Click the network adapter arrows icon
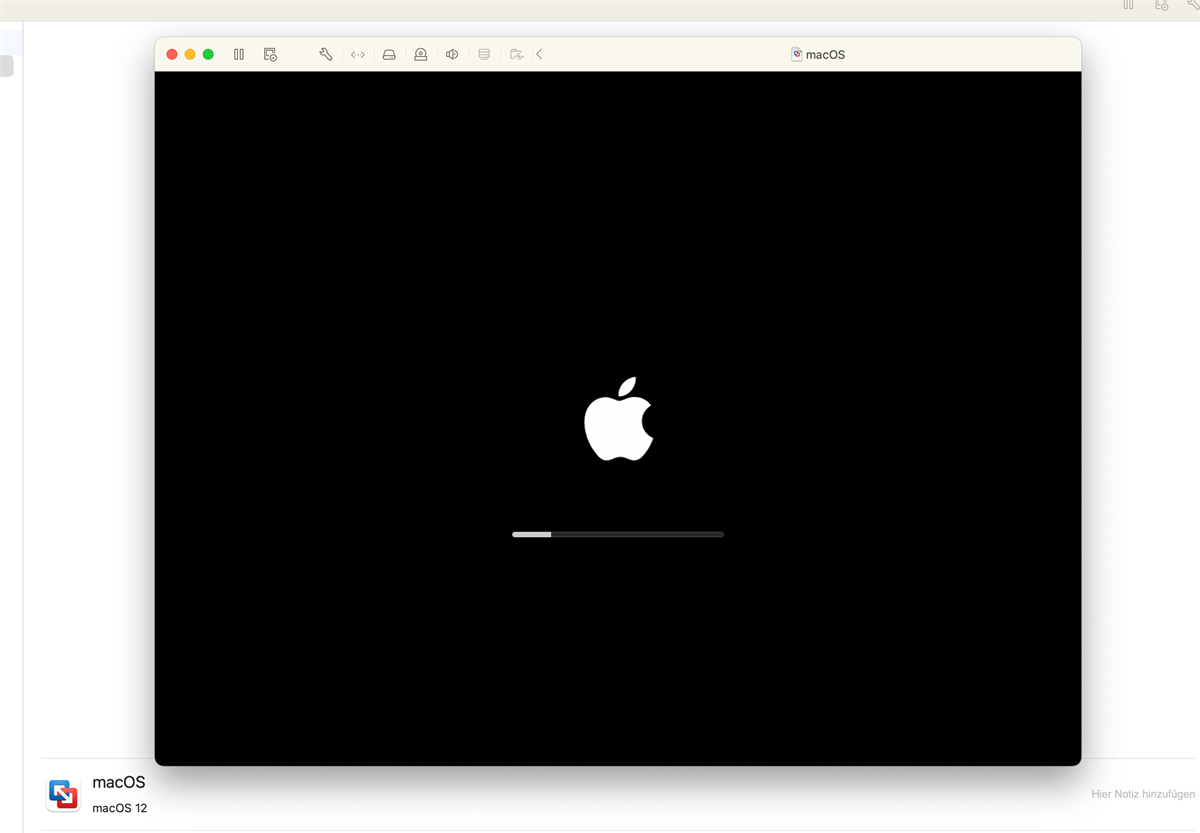The image size is (1200, 833). (358, 54)
